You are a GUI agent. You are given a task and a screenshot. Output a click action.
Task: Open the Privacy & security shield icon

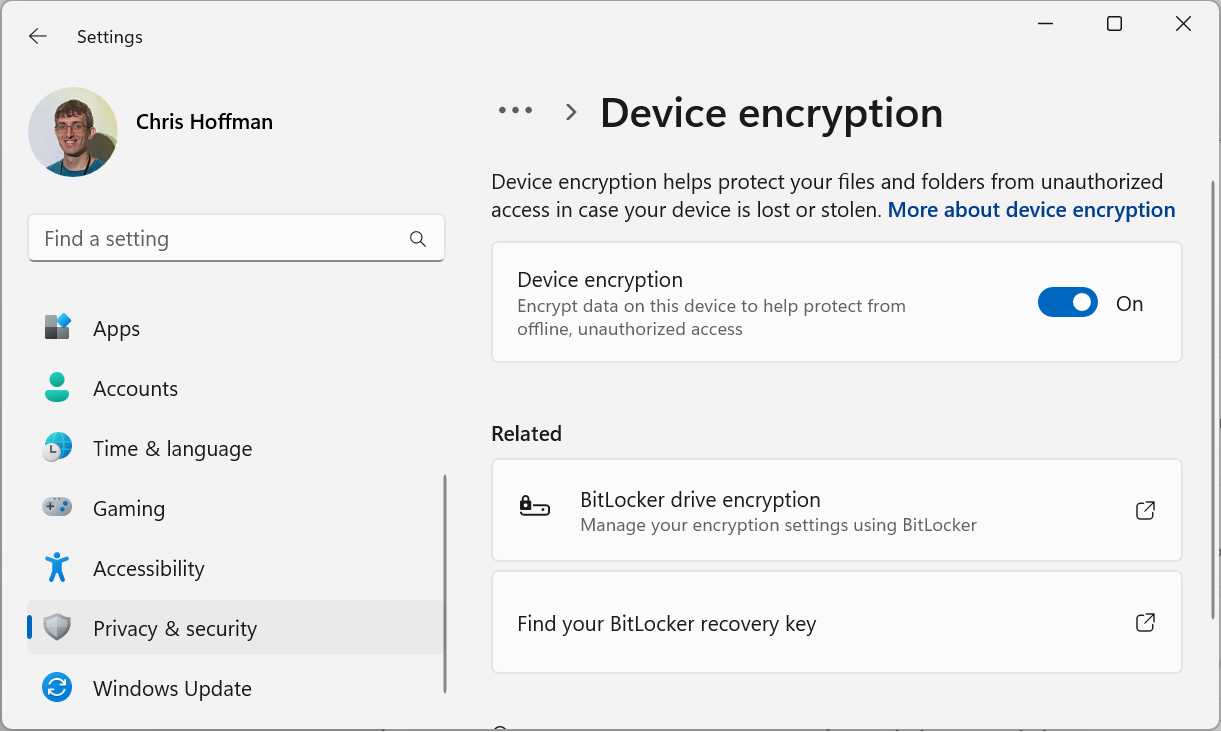pos(57,628)
